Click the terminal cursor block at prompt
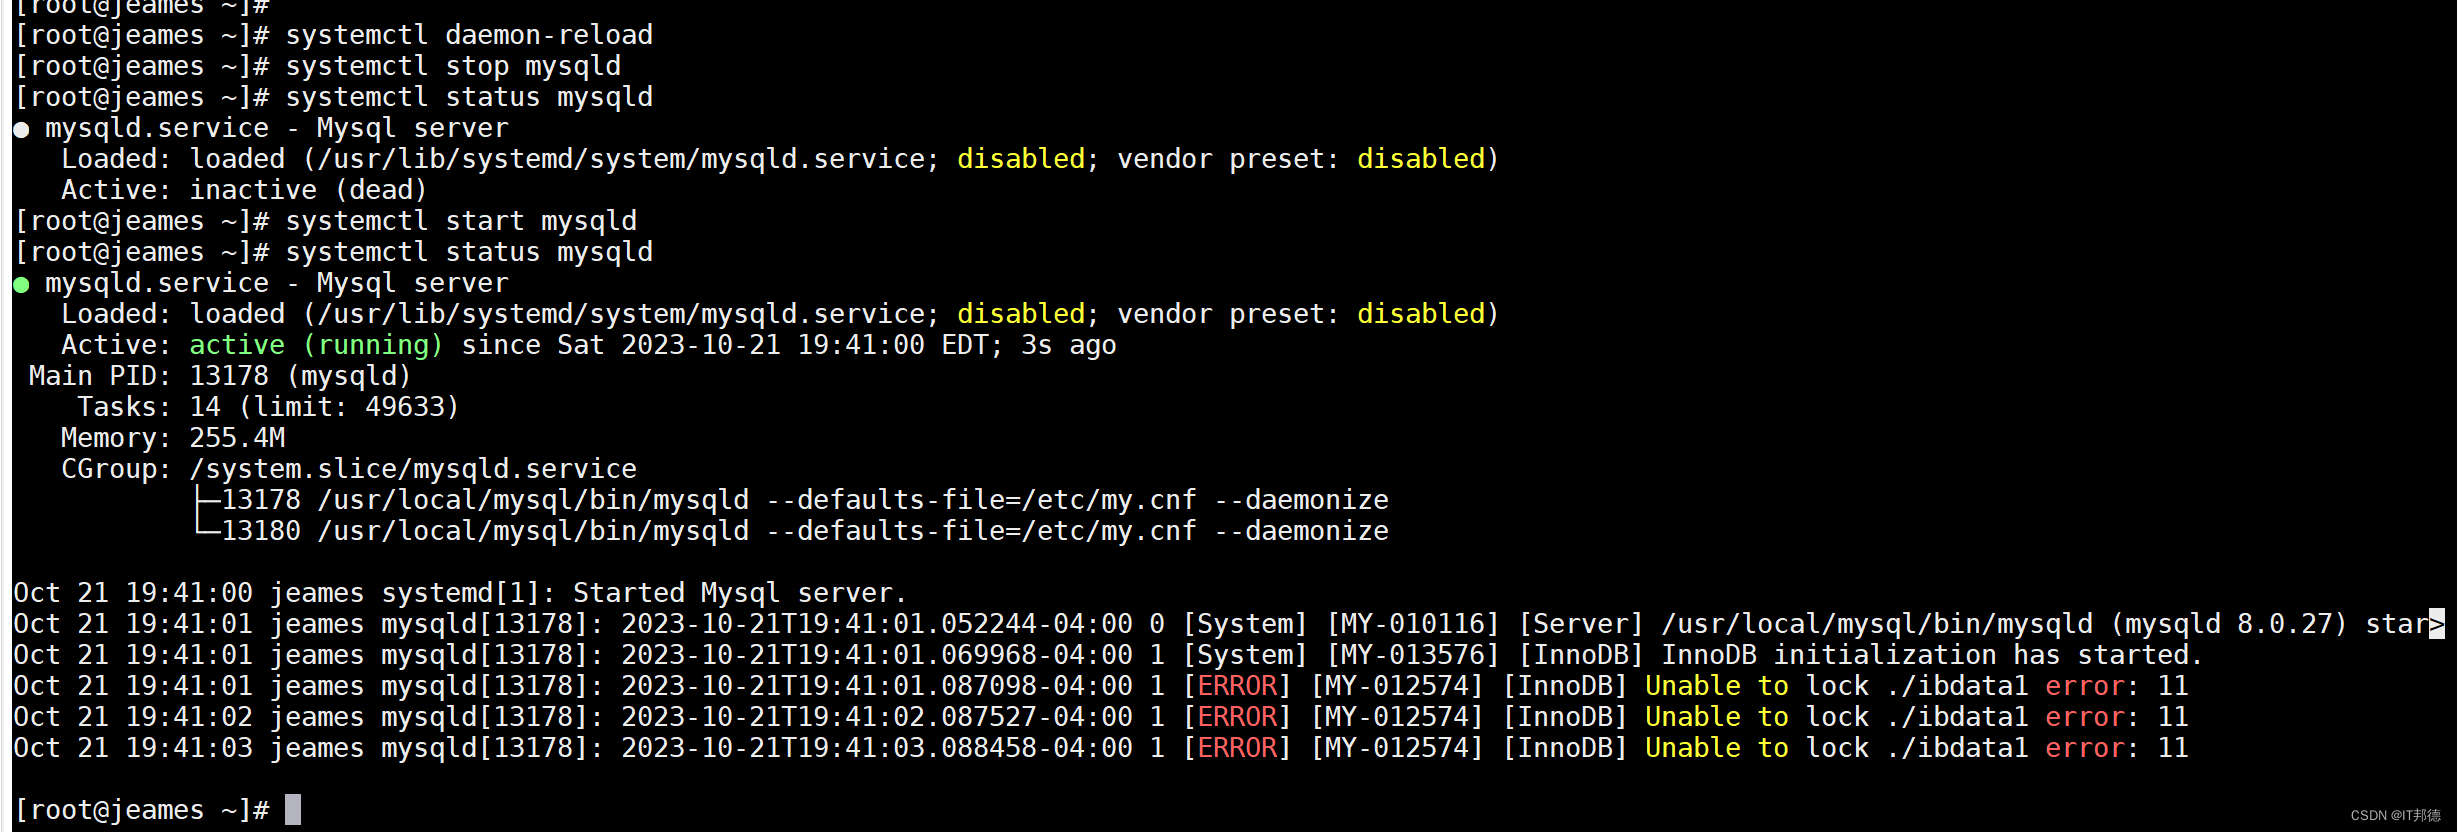2457x832 pixels. click(x=293, y=809)
